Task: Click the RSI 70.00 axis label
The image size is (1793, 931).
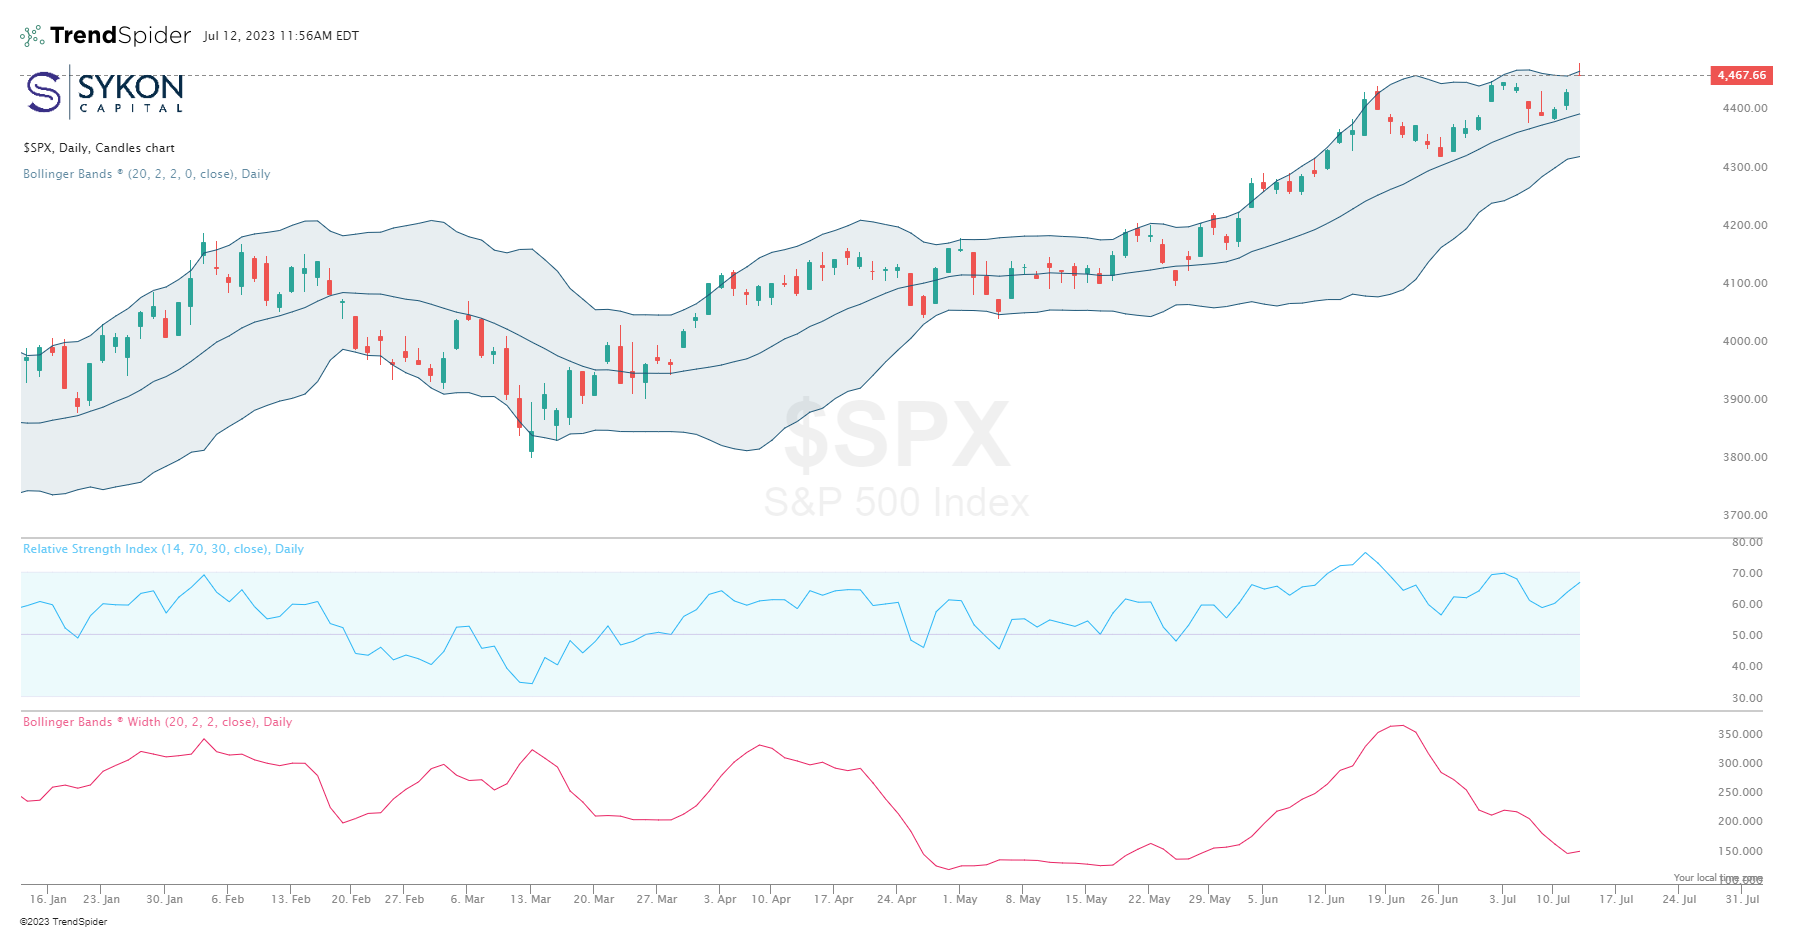Action: 1747,573
